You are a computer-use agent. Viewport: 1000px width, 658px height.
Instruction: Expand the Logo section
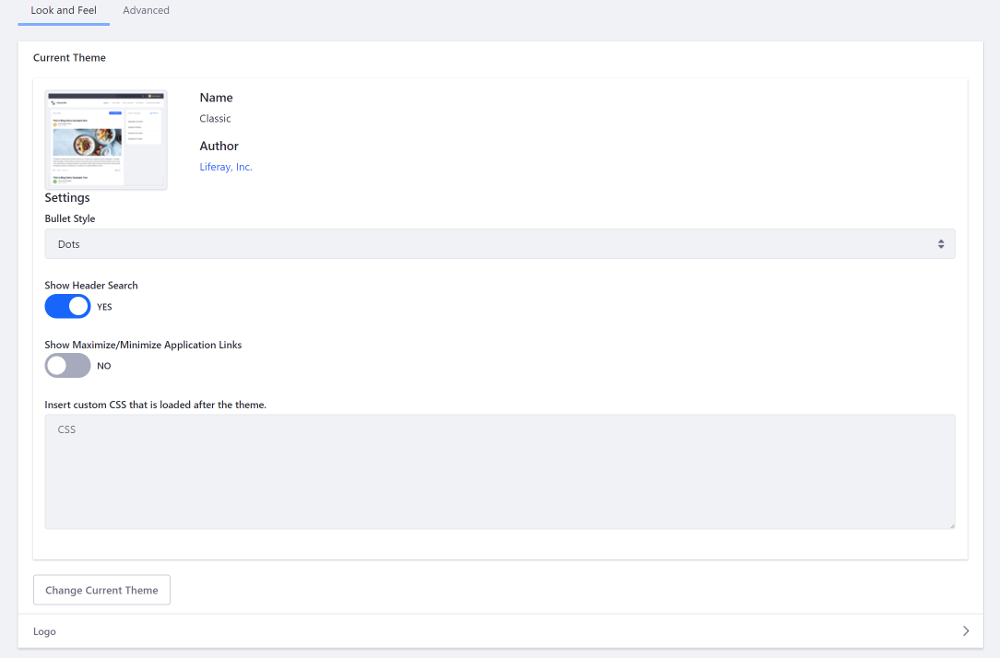(x=500, y=631)
